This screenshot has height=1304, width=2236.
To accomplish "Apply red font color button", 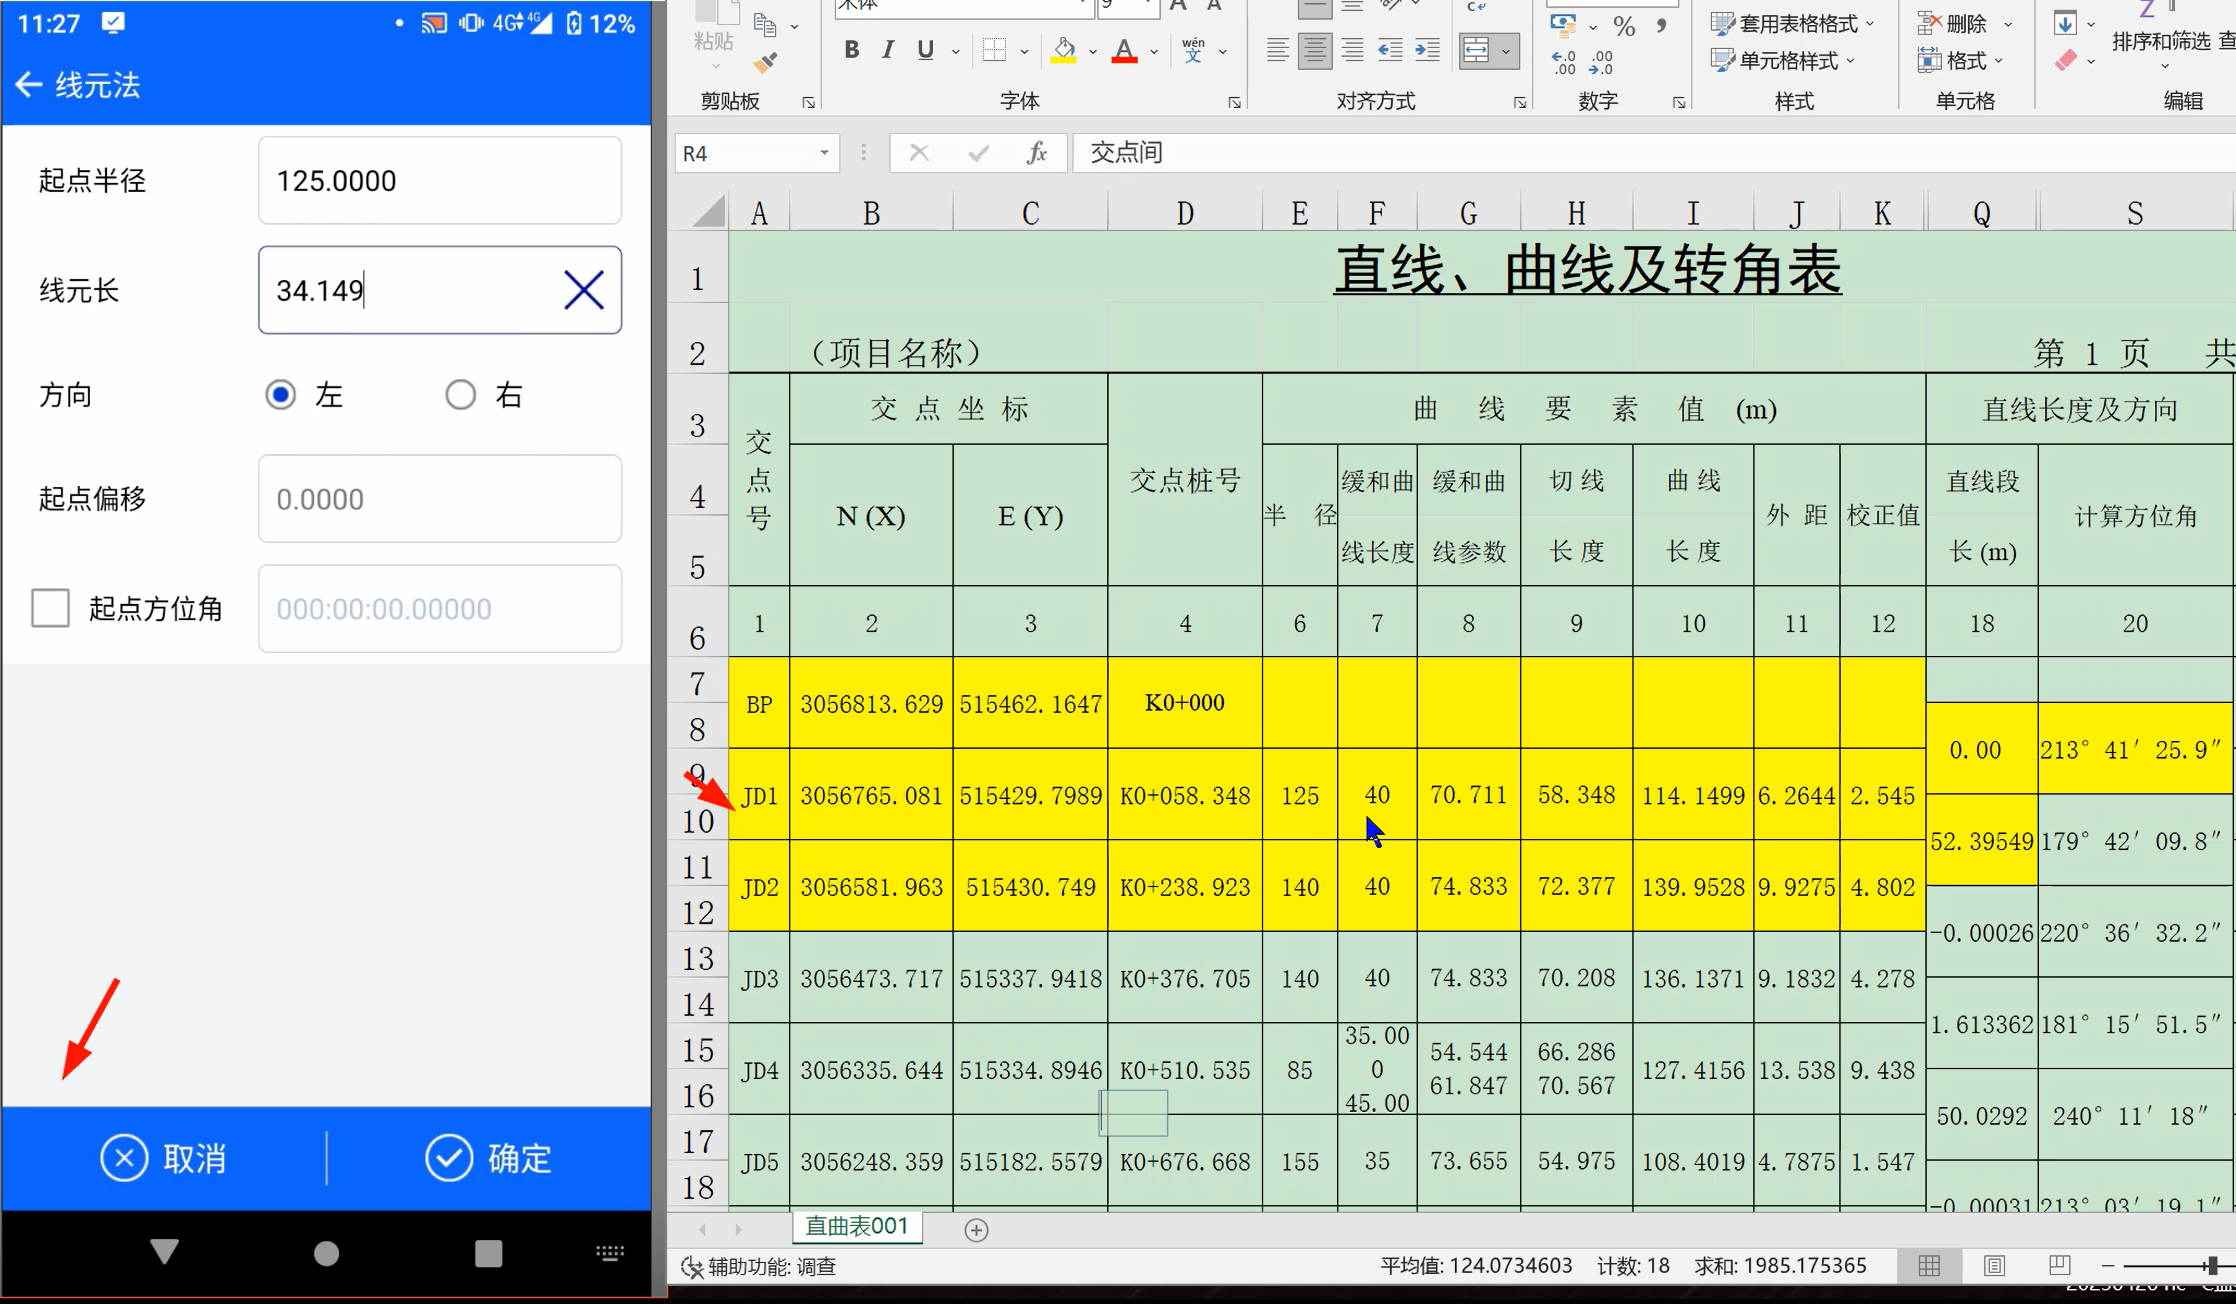I will [1124, 50].
